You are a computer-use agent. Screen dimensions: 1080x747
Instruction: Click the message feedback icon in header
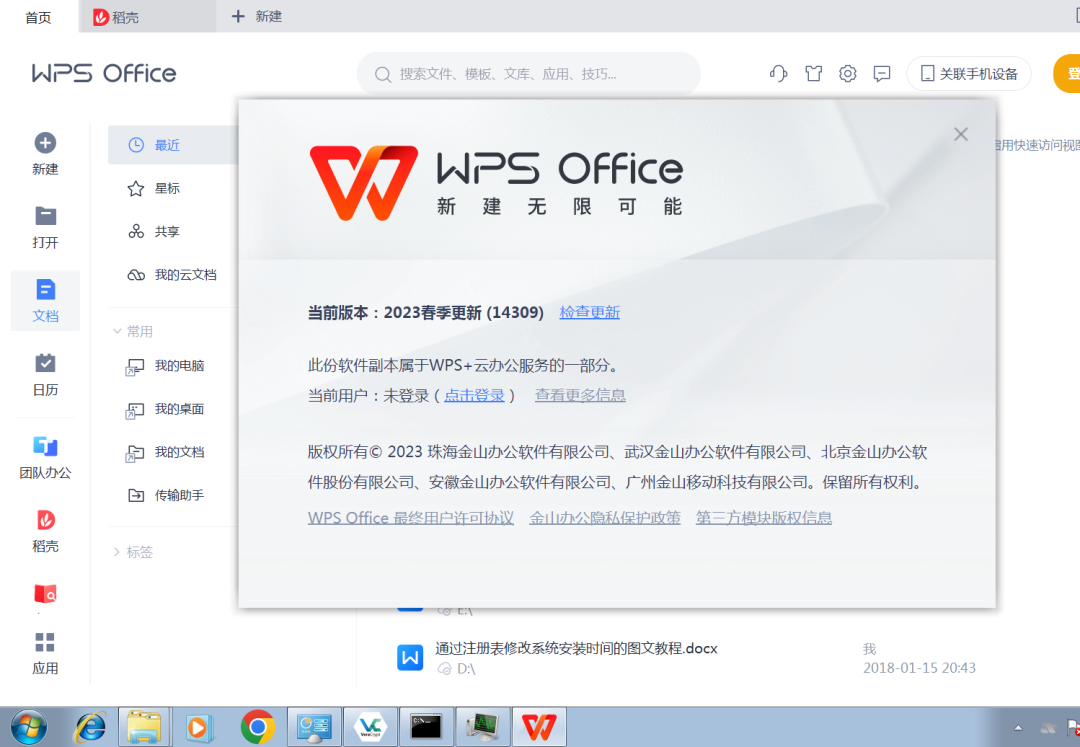coord(882,73)
